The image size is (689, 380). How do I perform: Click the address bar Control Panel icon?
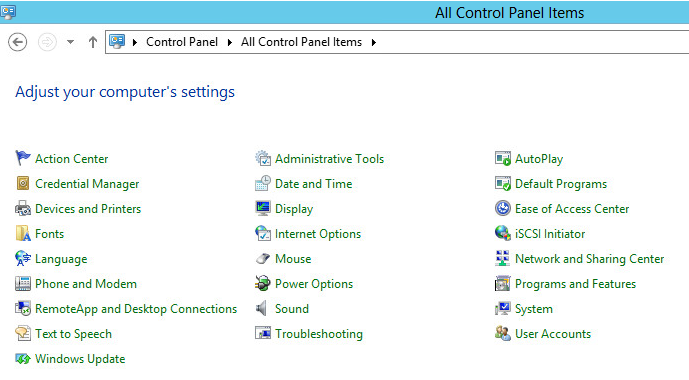pos(117,42)
